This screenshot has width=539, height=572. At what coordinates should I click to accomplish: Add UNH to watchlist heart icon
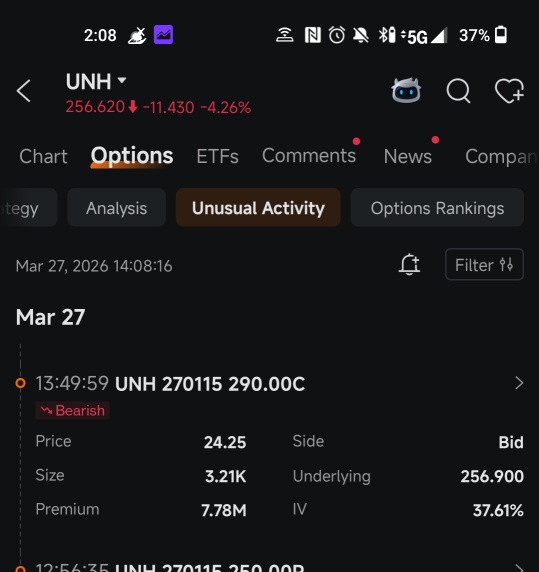[x=509, y=90]
